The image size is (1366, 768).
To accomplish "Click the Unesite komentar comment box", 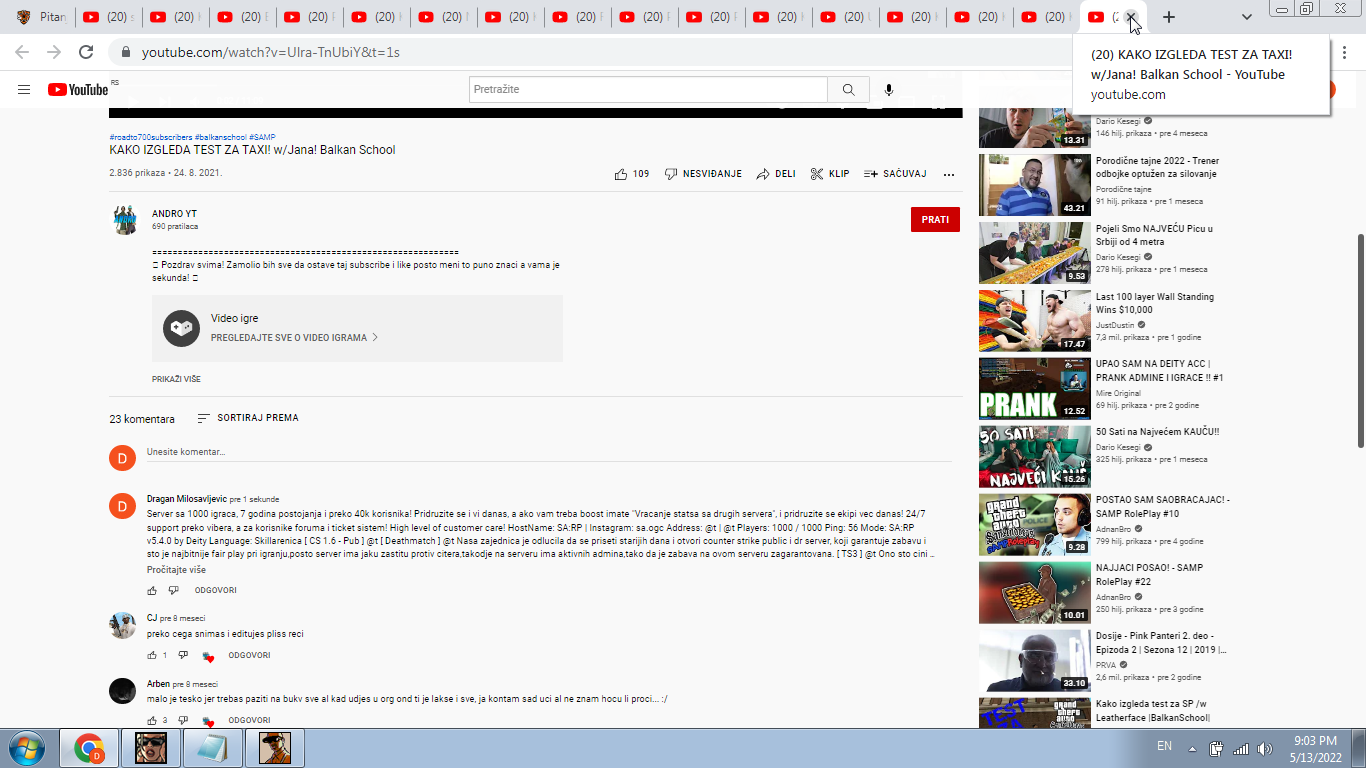I will point(549,452).
